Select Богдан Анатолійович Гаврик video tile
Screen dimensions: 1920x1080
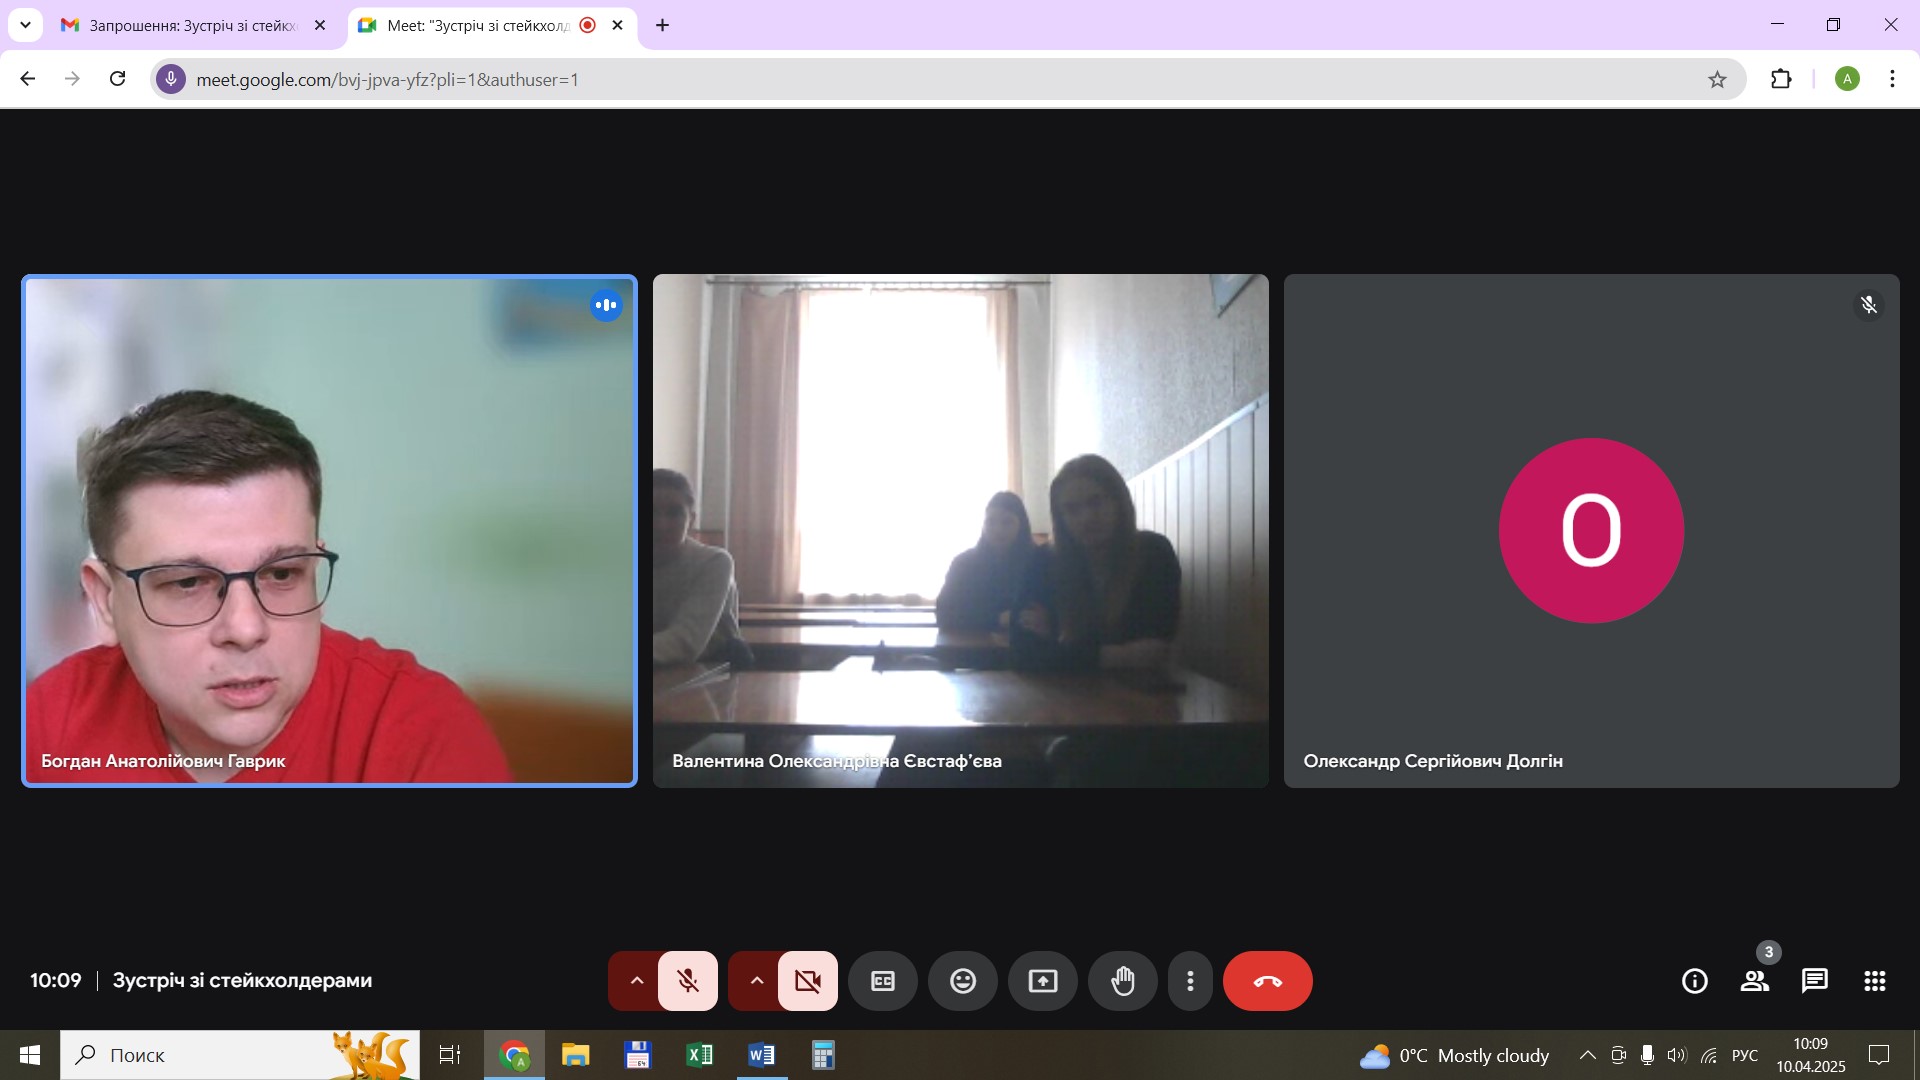tap(329, 531)
